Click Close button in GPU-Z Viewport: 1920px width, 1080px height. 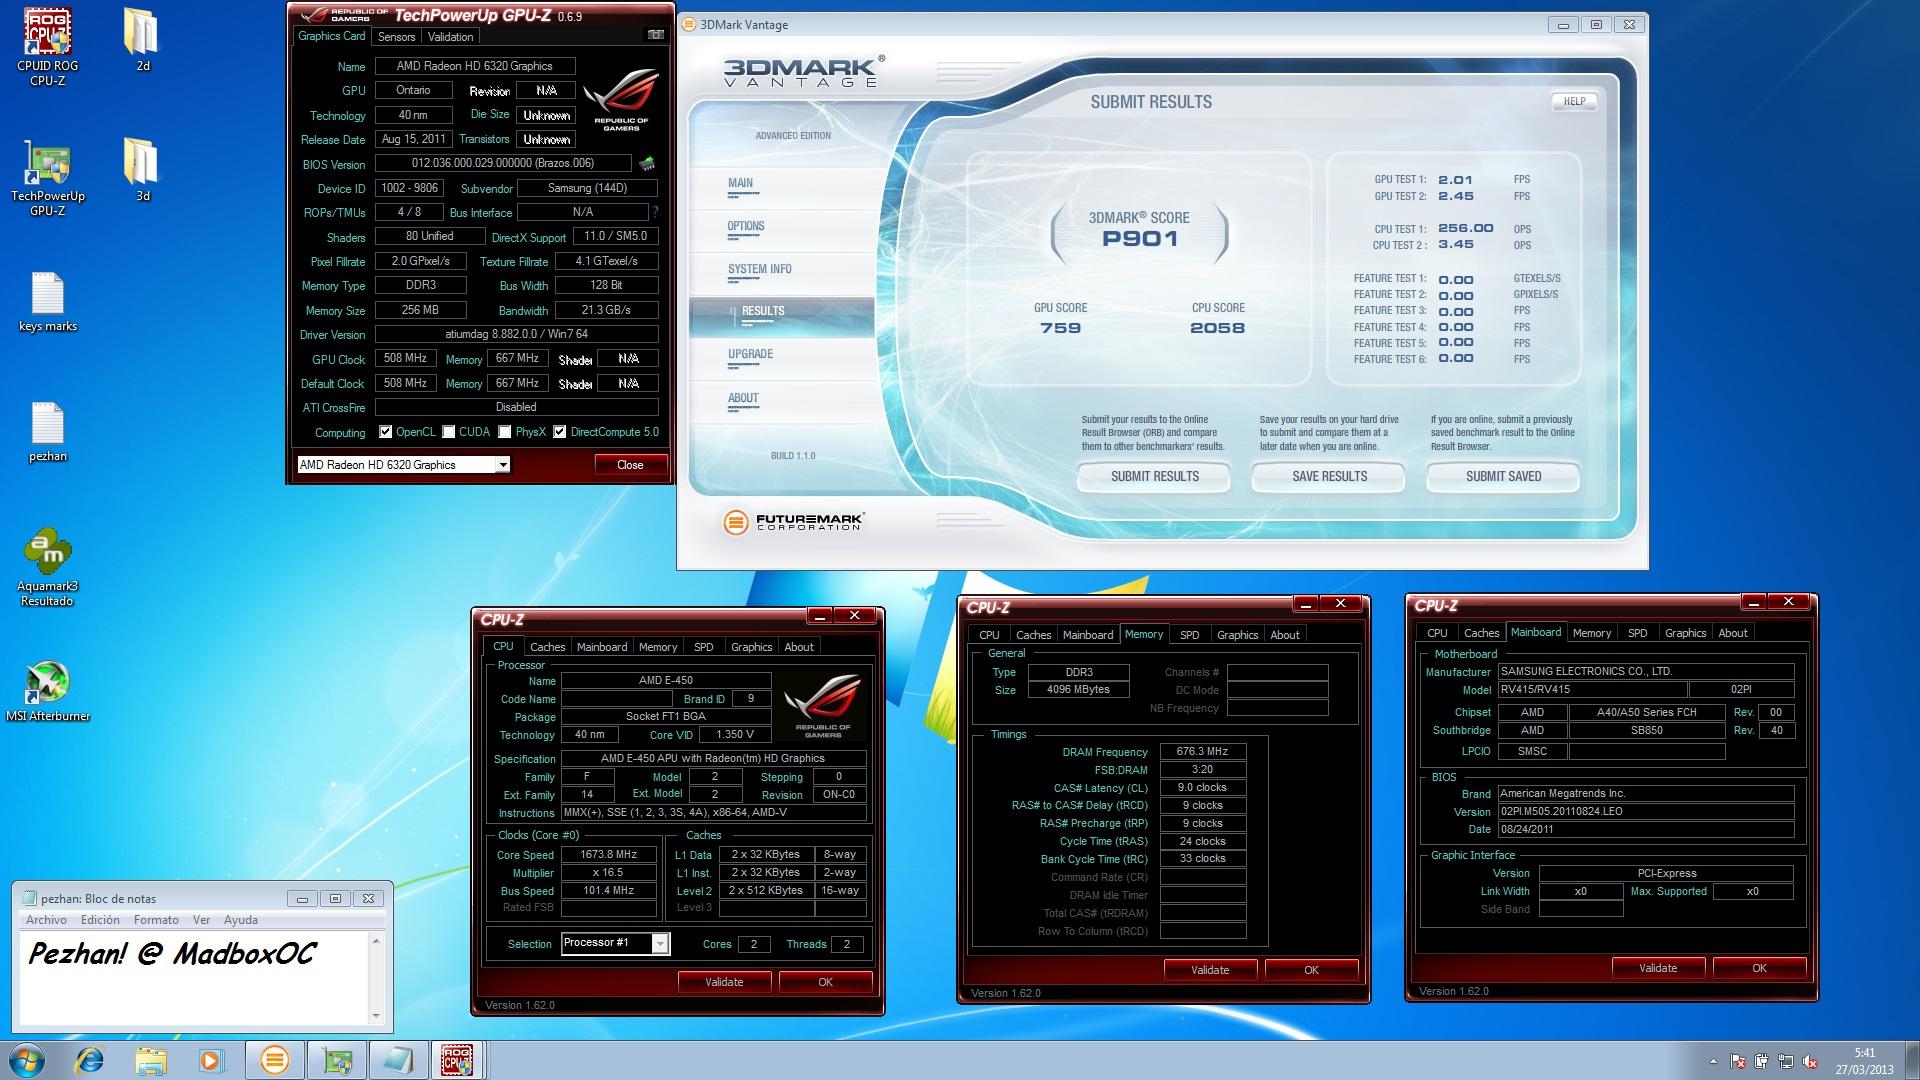pos(630,464)
